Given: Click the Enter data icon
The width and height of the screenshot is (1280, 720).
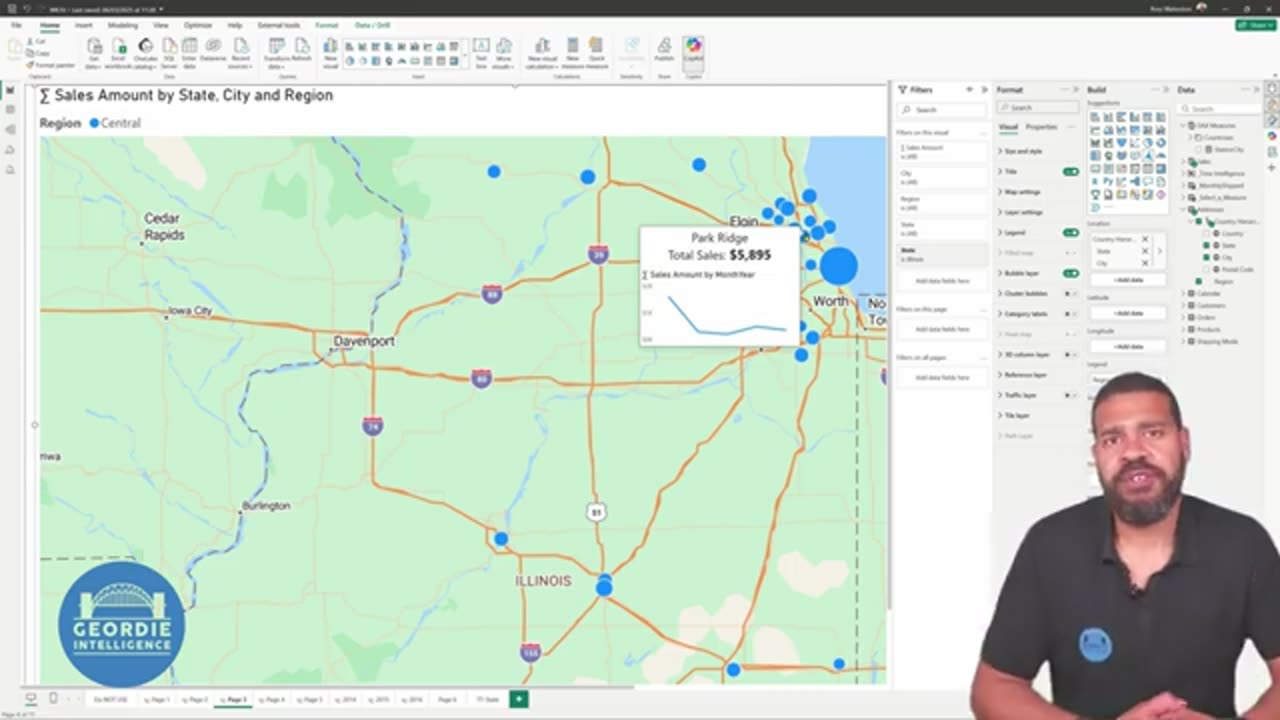Looking at the screenshot, I should click(x=190, y=52).
